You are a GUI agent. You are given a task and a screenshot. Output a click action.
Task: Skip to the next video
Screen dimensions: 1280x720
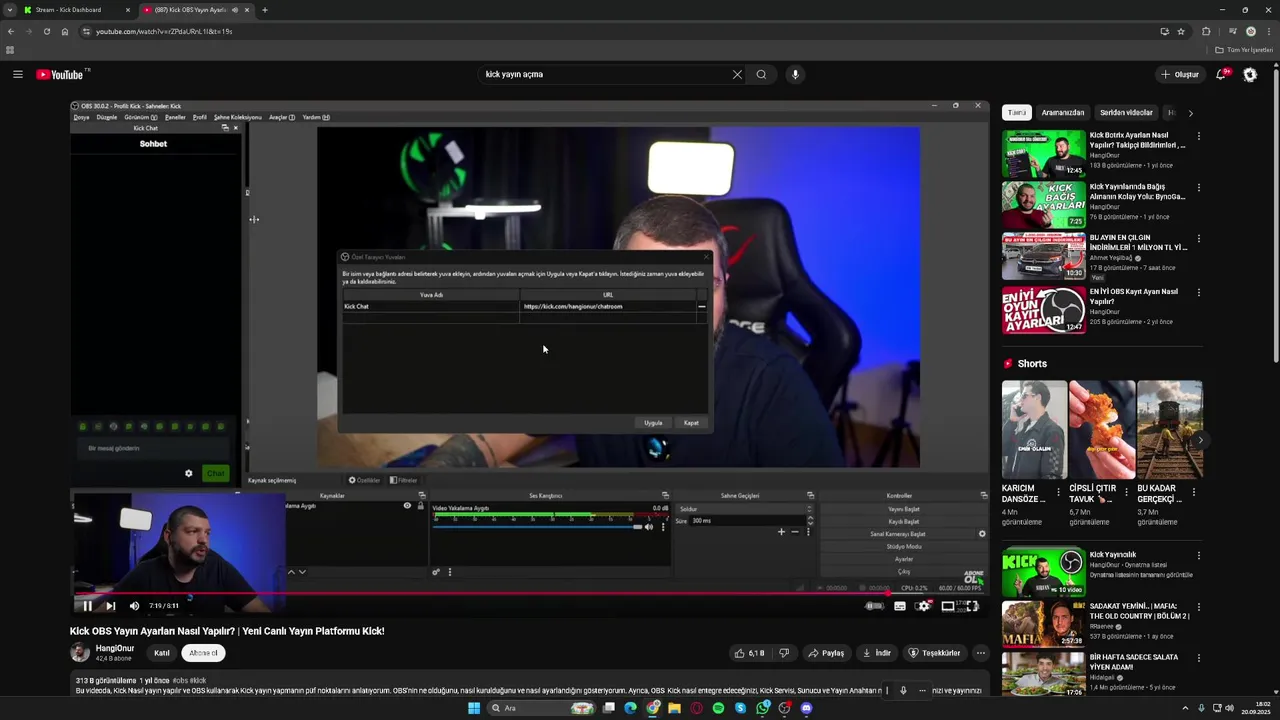(110, 605)
